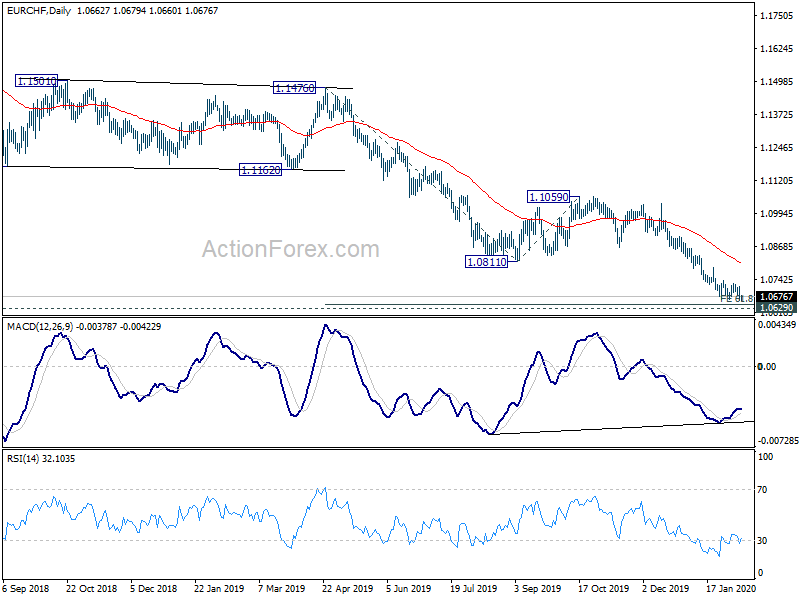Viewport: 800px width, 600px height.
Task: Click the 1.11205 price axis value
Action: (x=777, y=181)
